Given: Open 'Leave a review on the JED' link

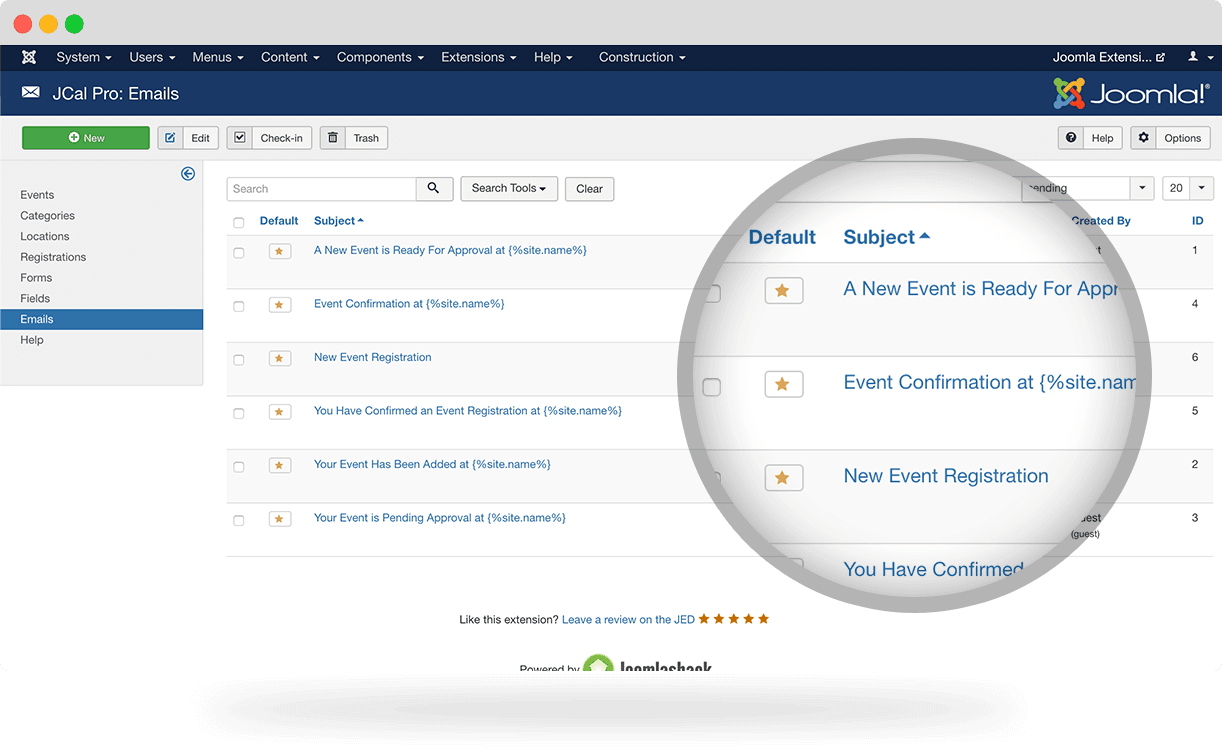Looking at the screenshot, I should pyautogui.click(x=628, y=620).
